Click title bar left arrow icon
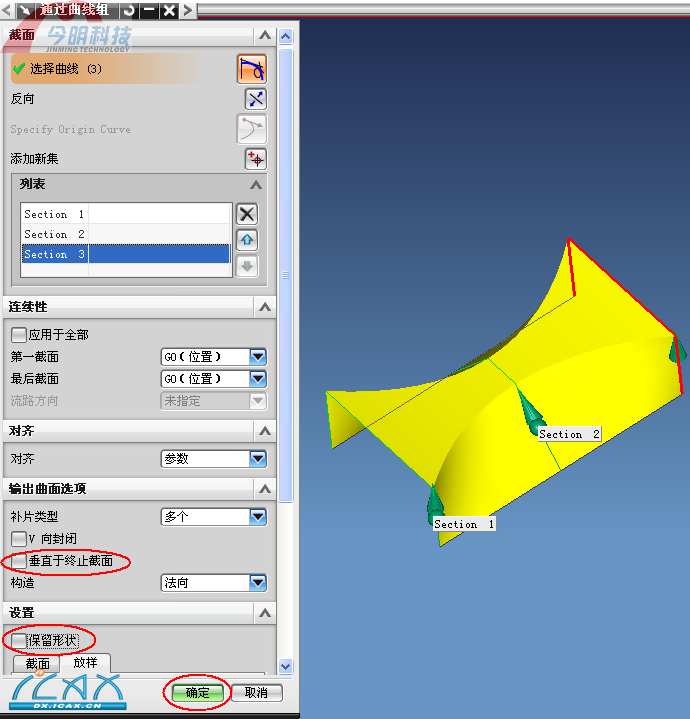The image size is (690, 719). tap(6, 10)
